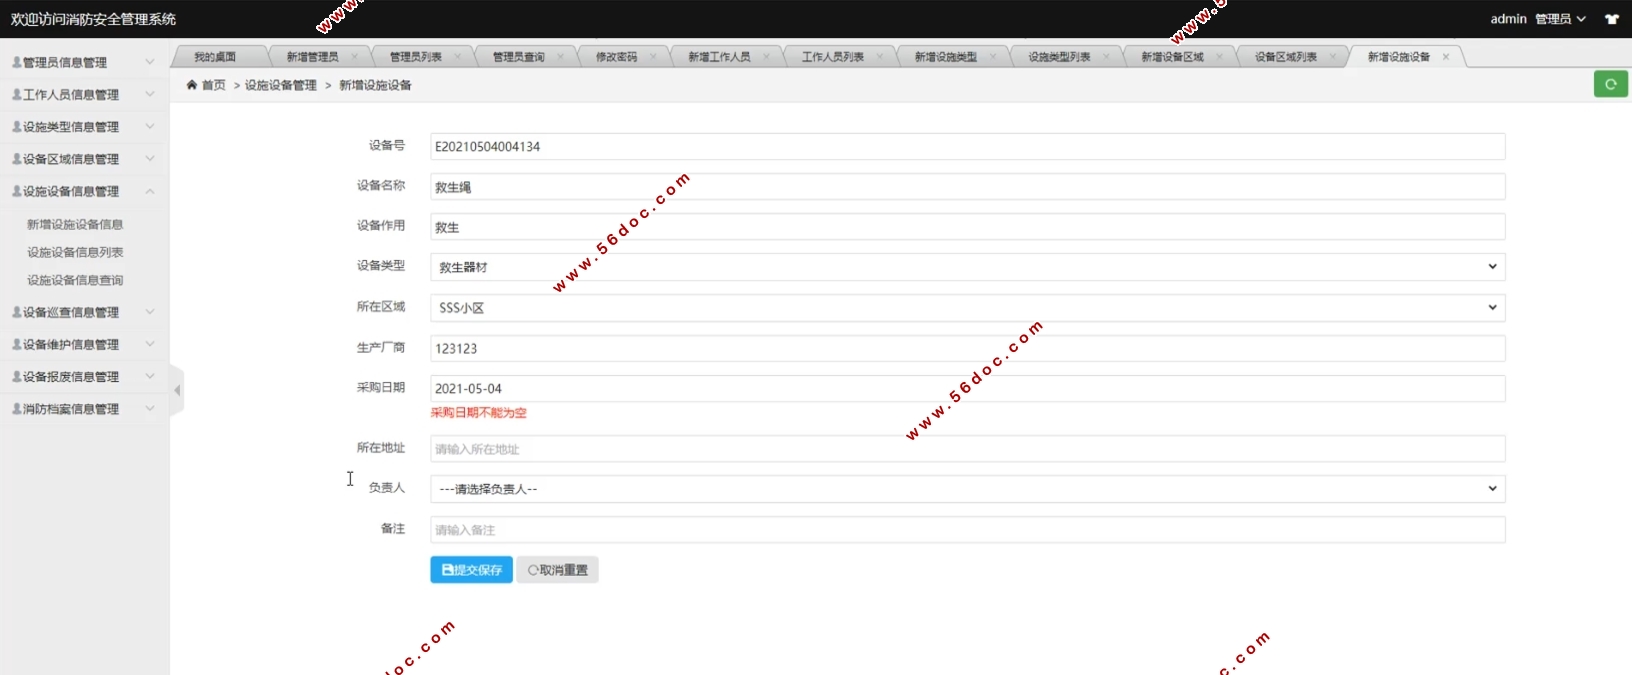
Task: Expand 管理员信息管理 sidebar menu chevron
Action: point(150,62)
